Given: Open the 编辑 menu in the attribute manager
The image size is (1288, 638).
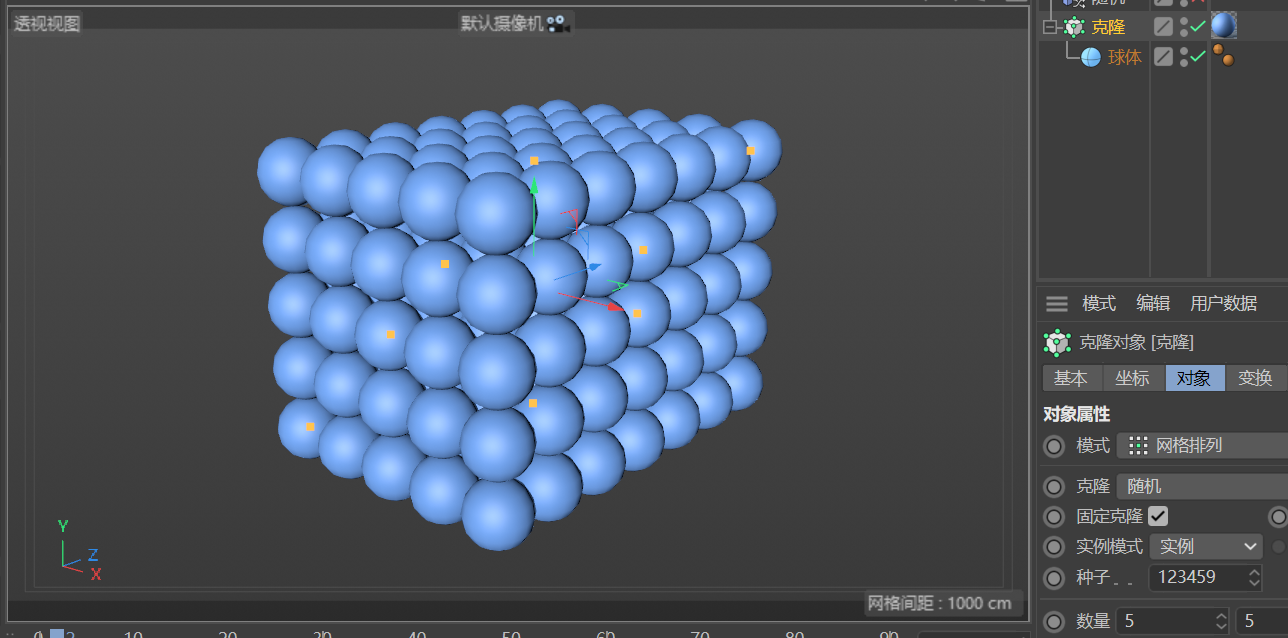Looking at the screenshot, I should coord(1153,303).
